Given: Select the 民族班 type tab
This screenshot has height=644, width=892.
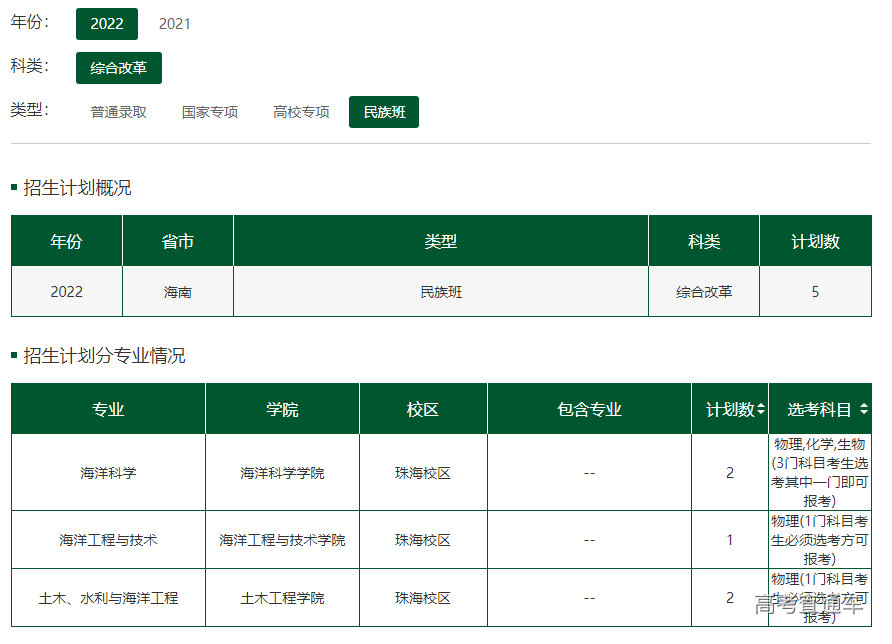Looking at the screenshot, I should pyautogui.click(x=384, y=112).
